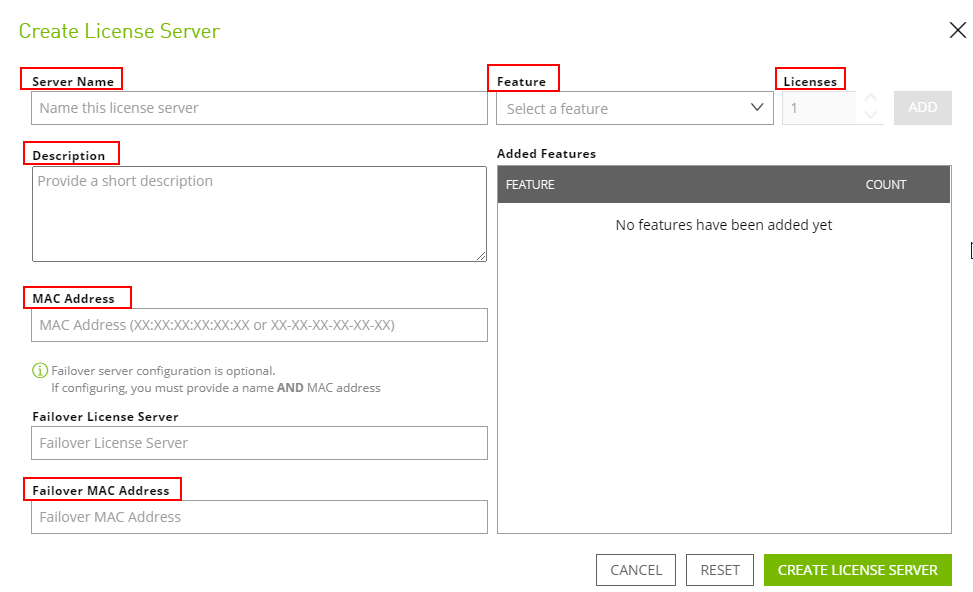Click the Description resize handle corner
The image size is (973, 592).
point(481,256)
